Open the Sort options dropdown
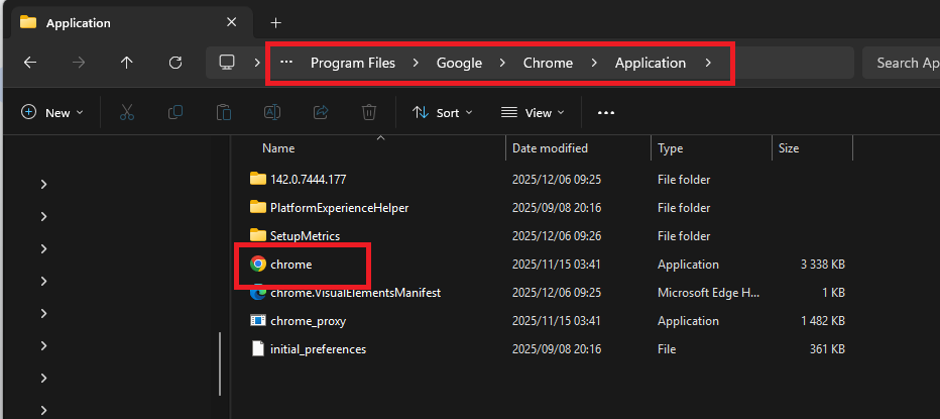Screen dimensions: 940x419 [443, 113]
